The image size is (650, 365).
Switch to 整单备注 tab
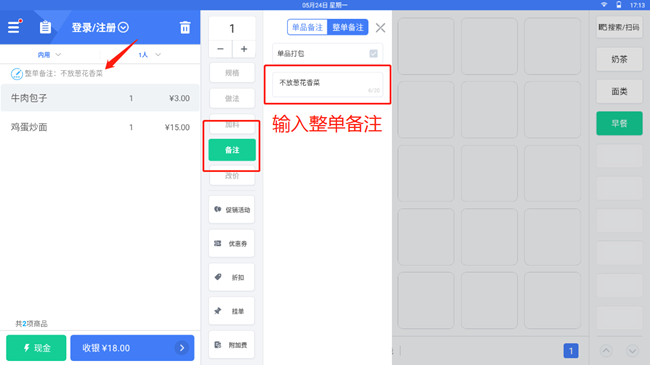pos(347,27)
